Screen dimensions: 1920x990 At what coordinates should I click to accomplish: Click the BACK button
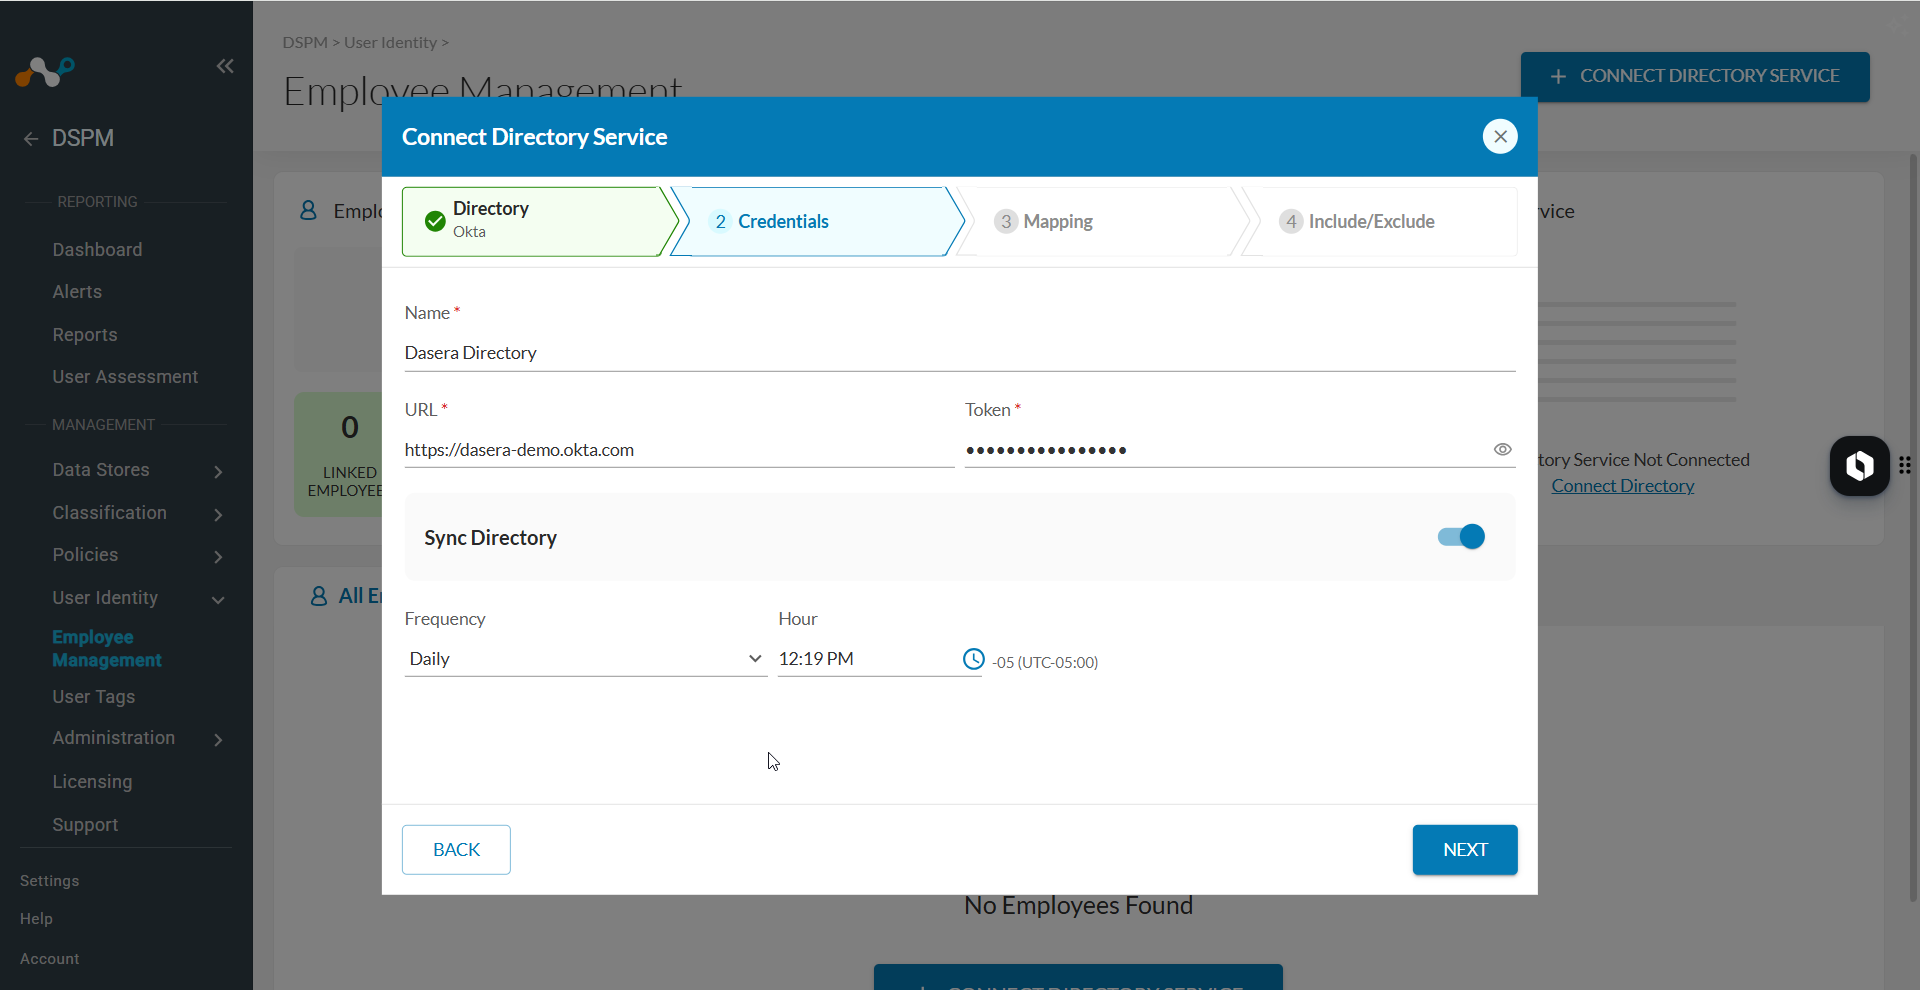[x=456, y=849]
